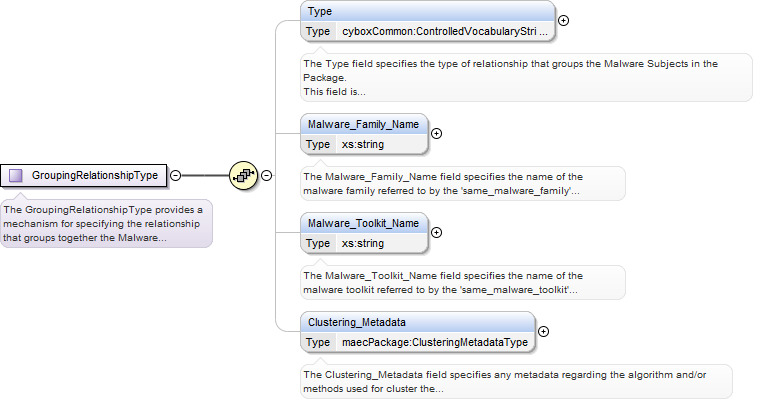Image resolution: width=760 pixels, height=402 pixels.
Task: Click the sequence compositor icon
Action: pyautogui.click(x=243, y=176)
